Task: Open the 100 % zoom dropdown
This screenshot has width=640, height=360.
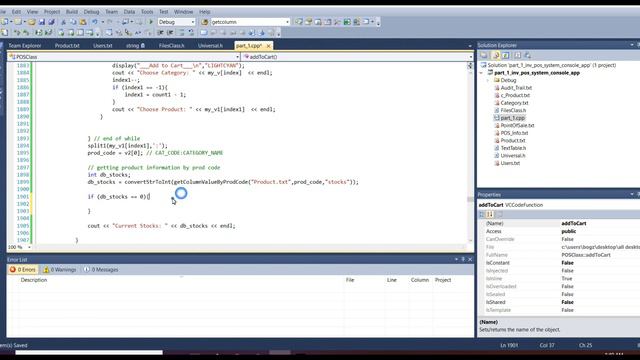Action: pyautogui.click(x=29, y=247)
